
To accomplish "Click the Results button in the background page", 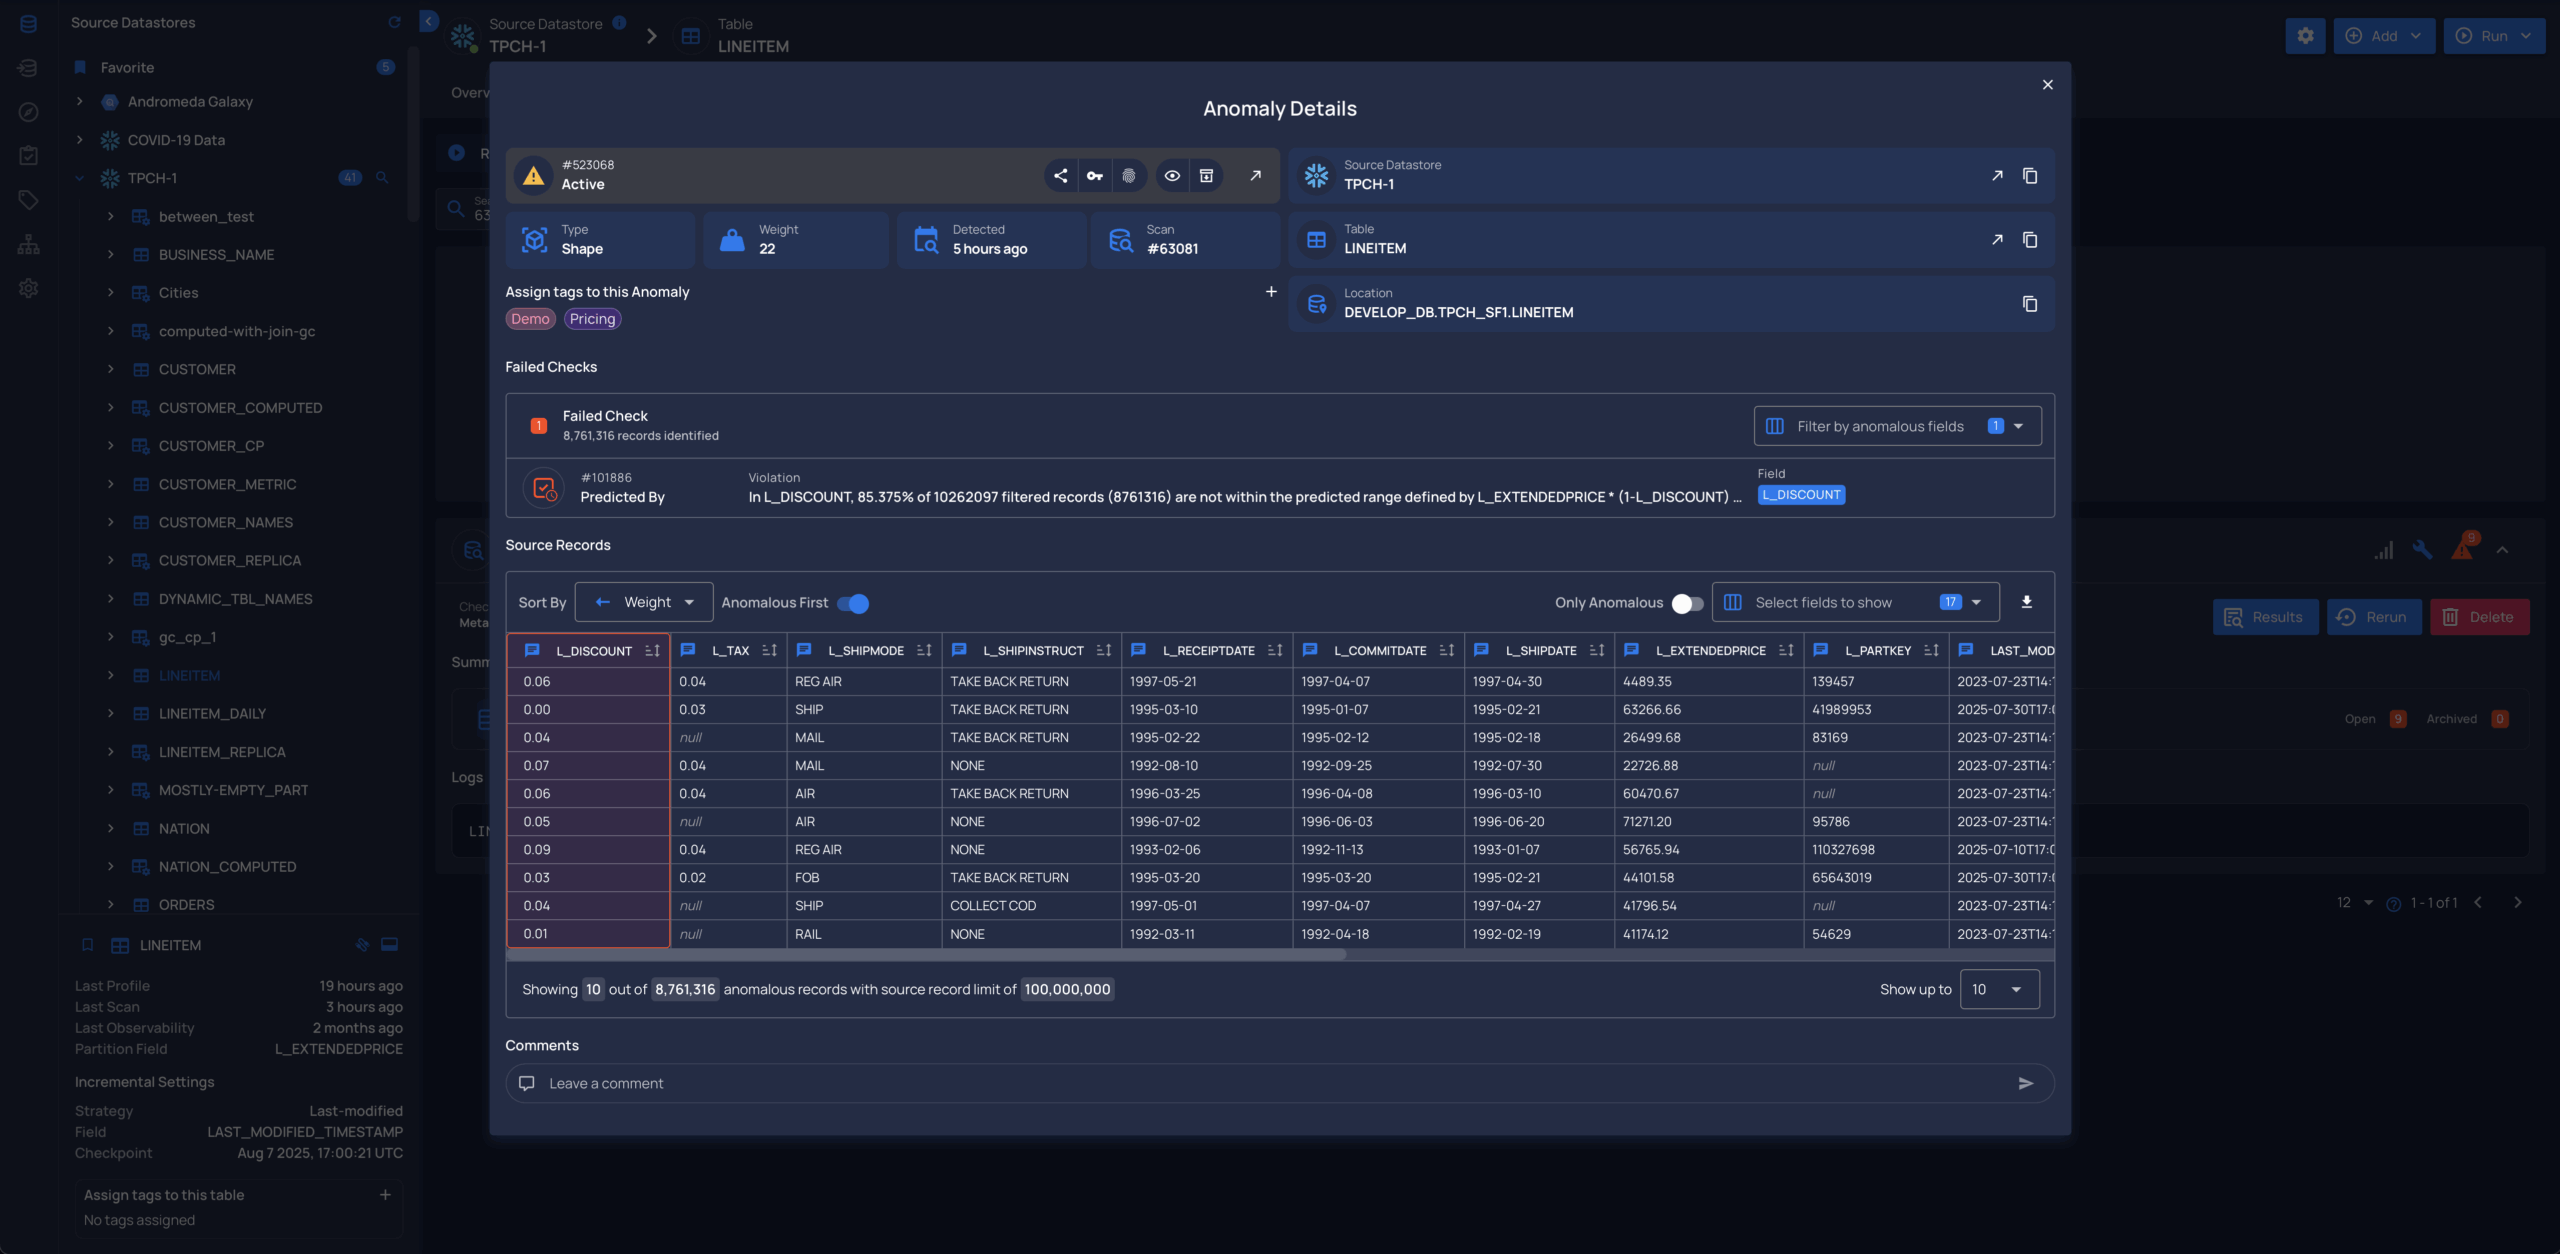I will tap(2265, 617).
